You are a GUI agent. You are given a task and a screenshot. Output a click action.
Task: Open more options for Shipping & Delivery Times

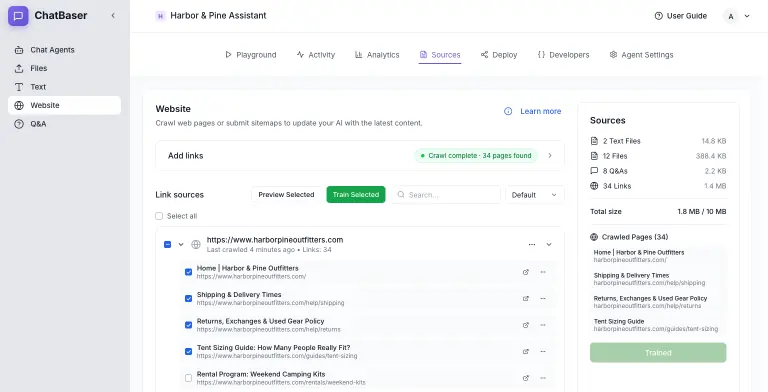click(x=543, y=298)
